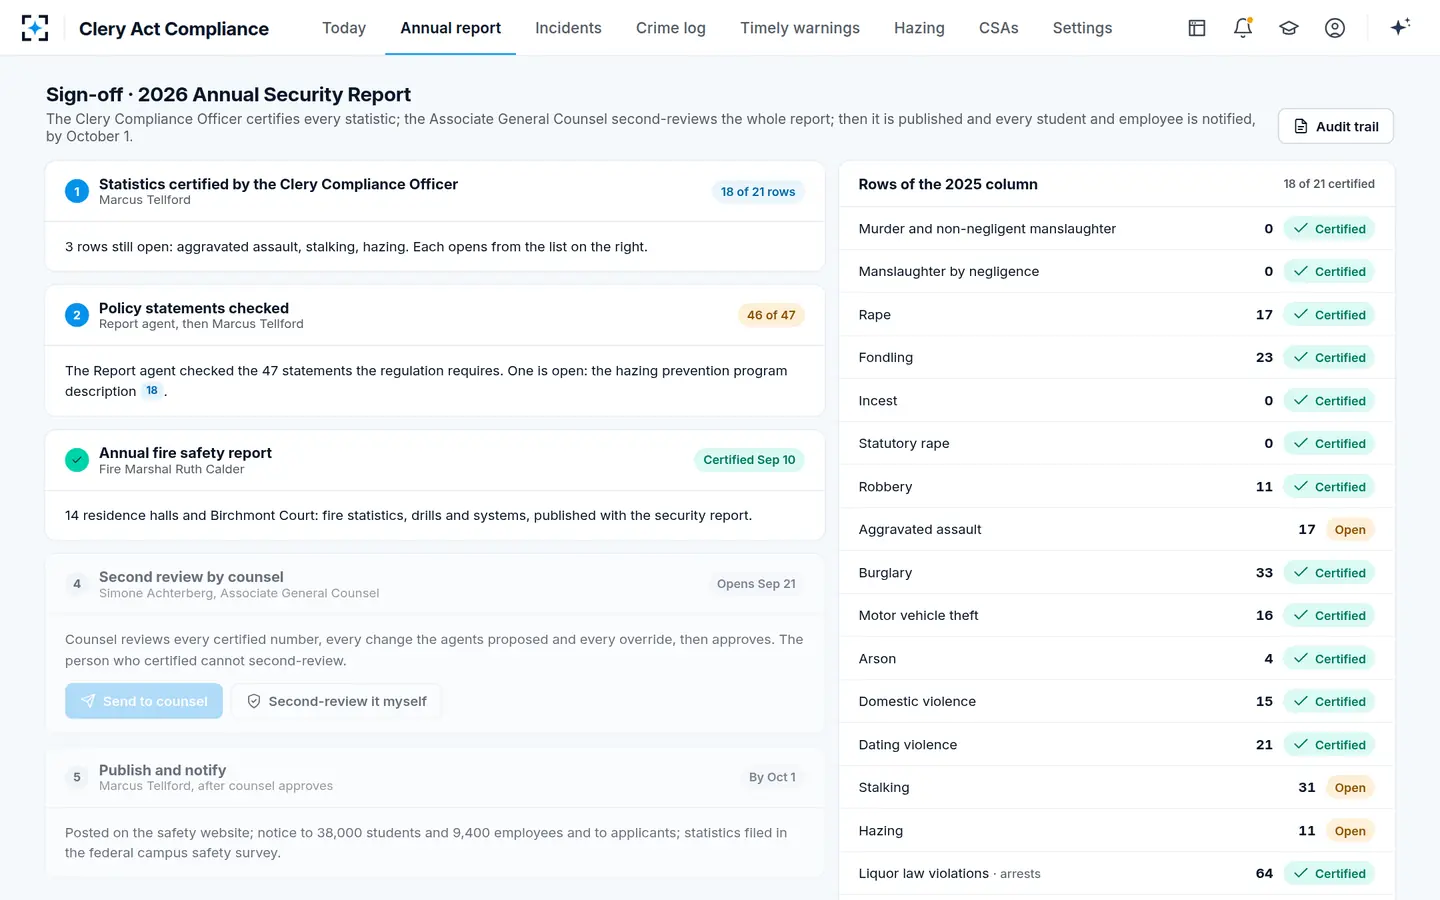Click Send to counsel button
The image size is (1440, 900).
(144, 701)
